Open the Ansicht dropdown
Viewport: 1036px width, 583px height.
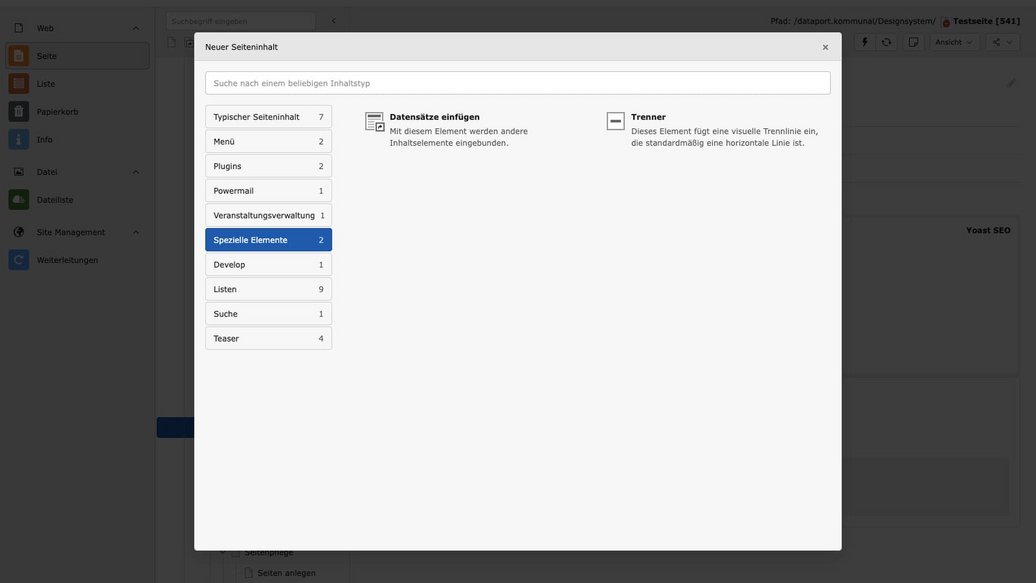pyautogui.click(x=954, y=42)
